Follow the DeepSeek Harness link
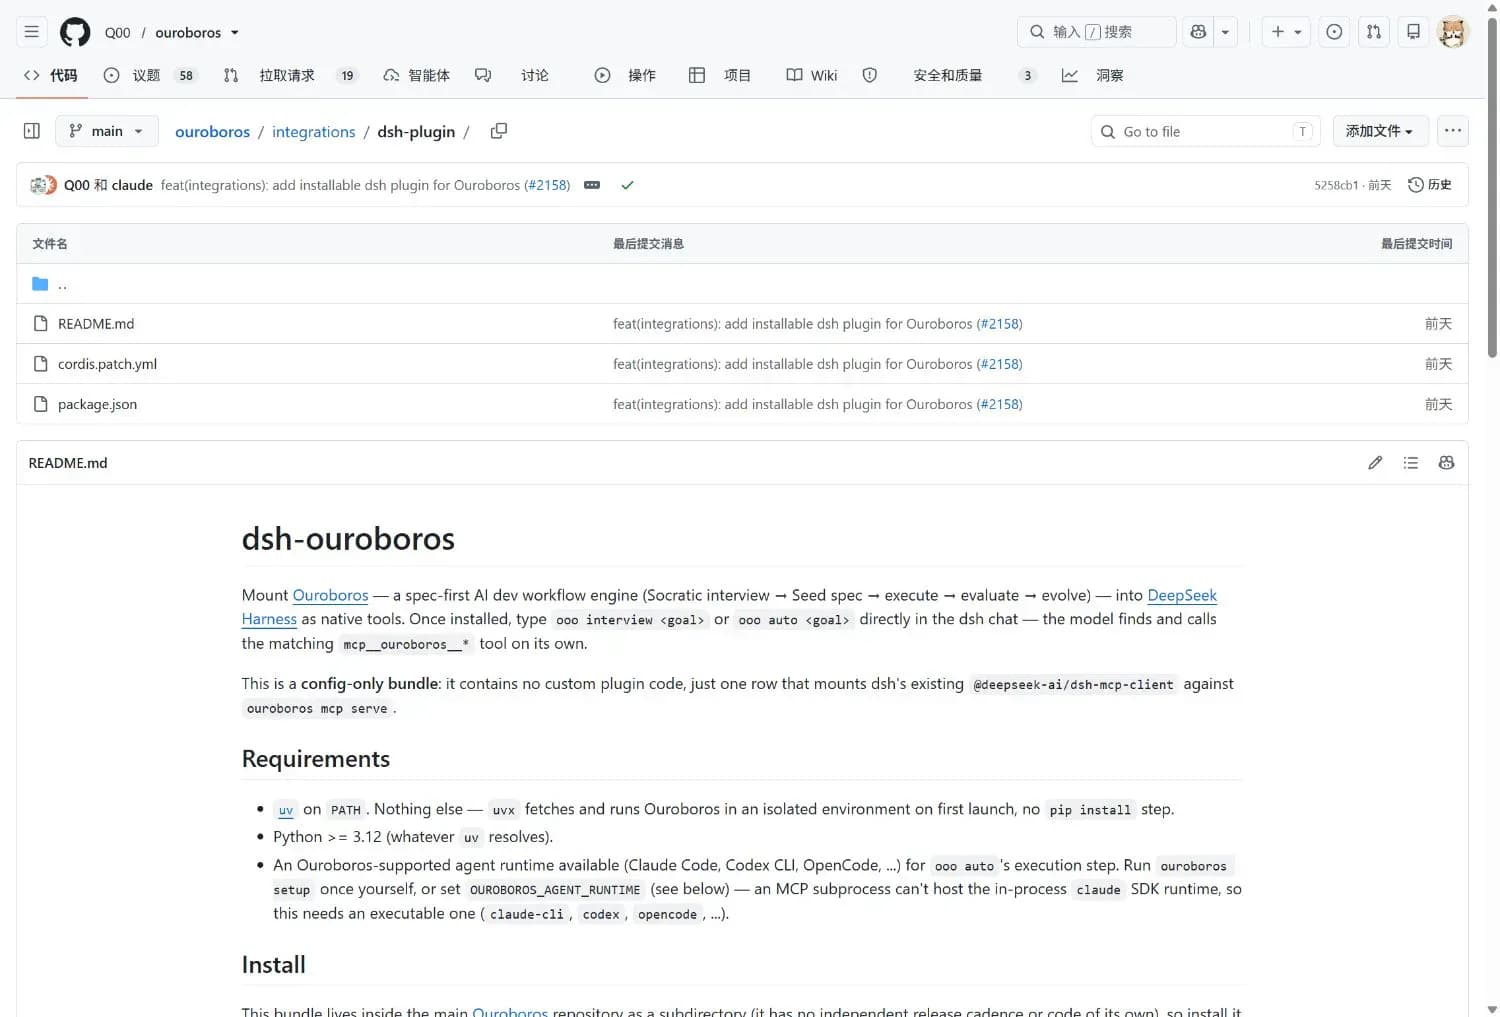The image size is (1500, 1017). pyautogui.click(x=1182, y=595)
